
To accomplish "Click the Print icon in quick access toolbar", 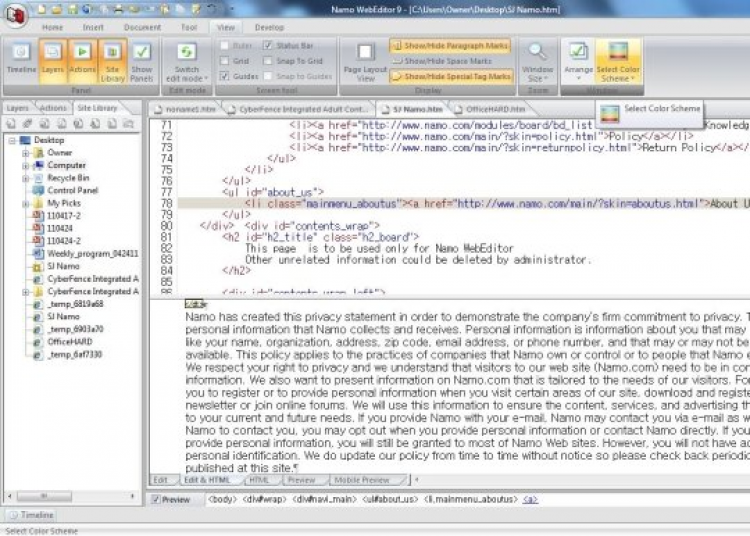I will tap(118, 9).
